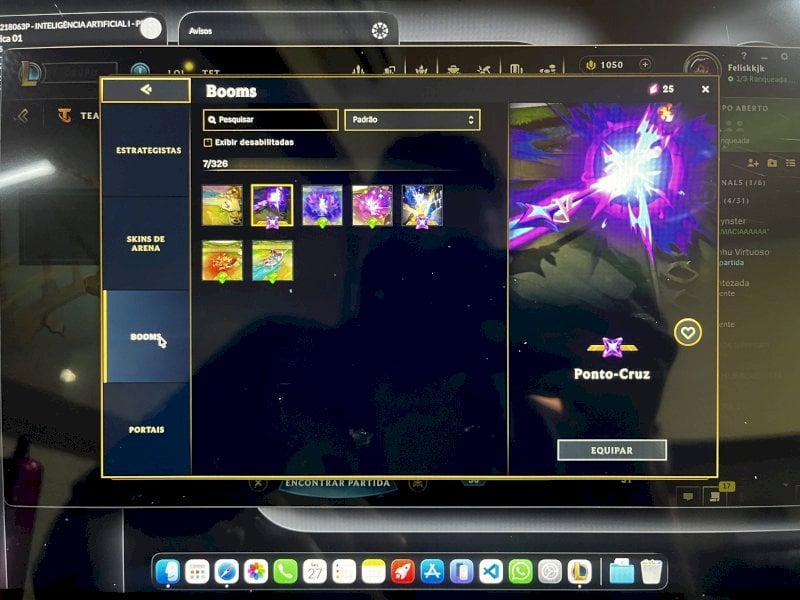Enable the Exibir desabilitadas checkbox
This screenshot has width=800, height=600.
tap(208, 142)
